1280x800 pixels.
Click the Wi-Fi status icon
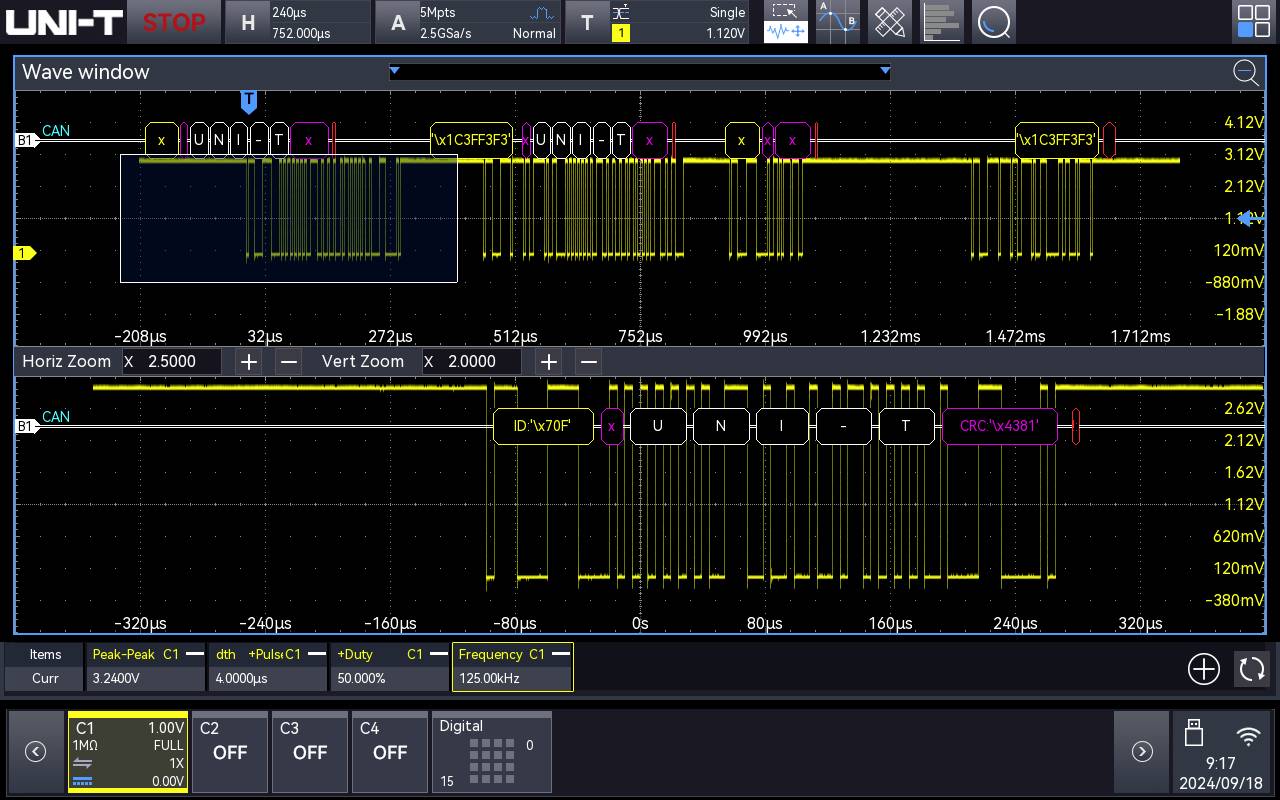[x=1246, y=738]
